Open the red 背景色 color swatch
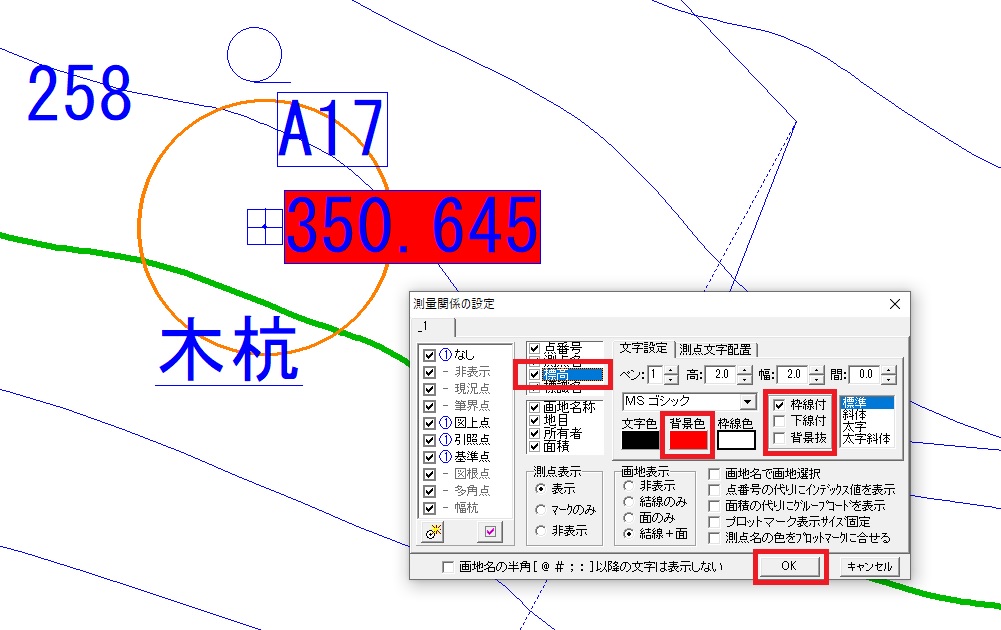 point(688,440)
